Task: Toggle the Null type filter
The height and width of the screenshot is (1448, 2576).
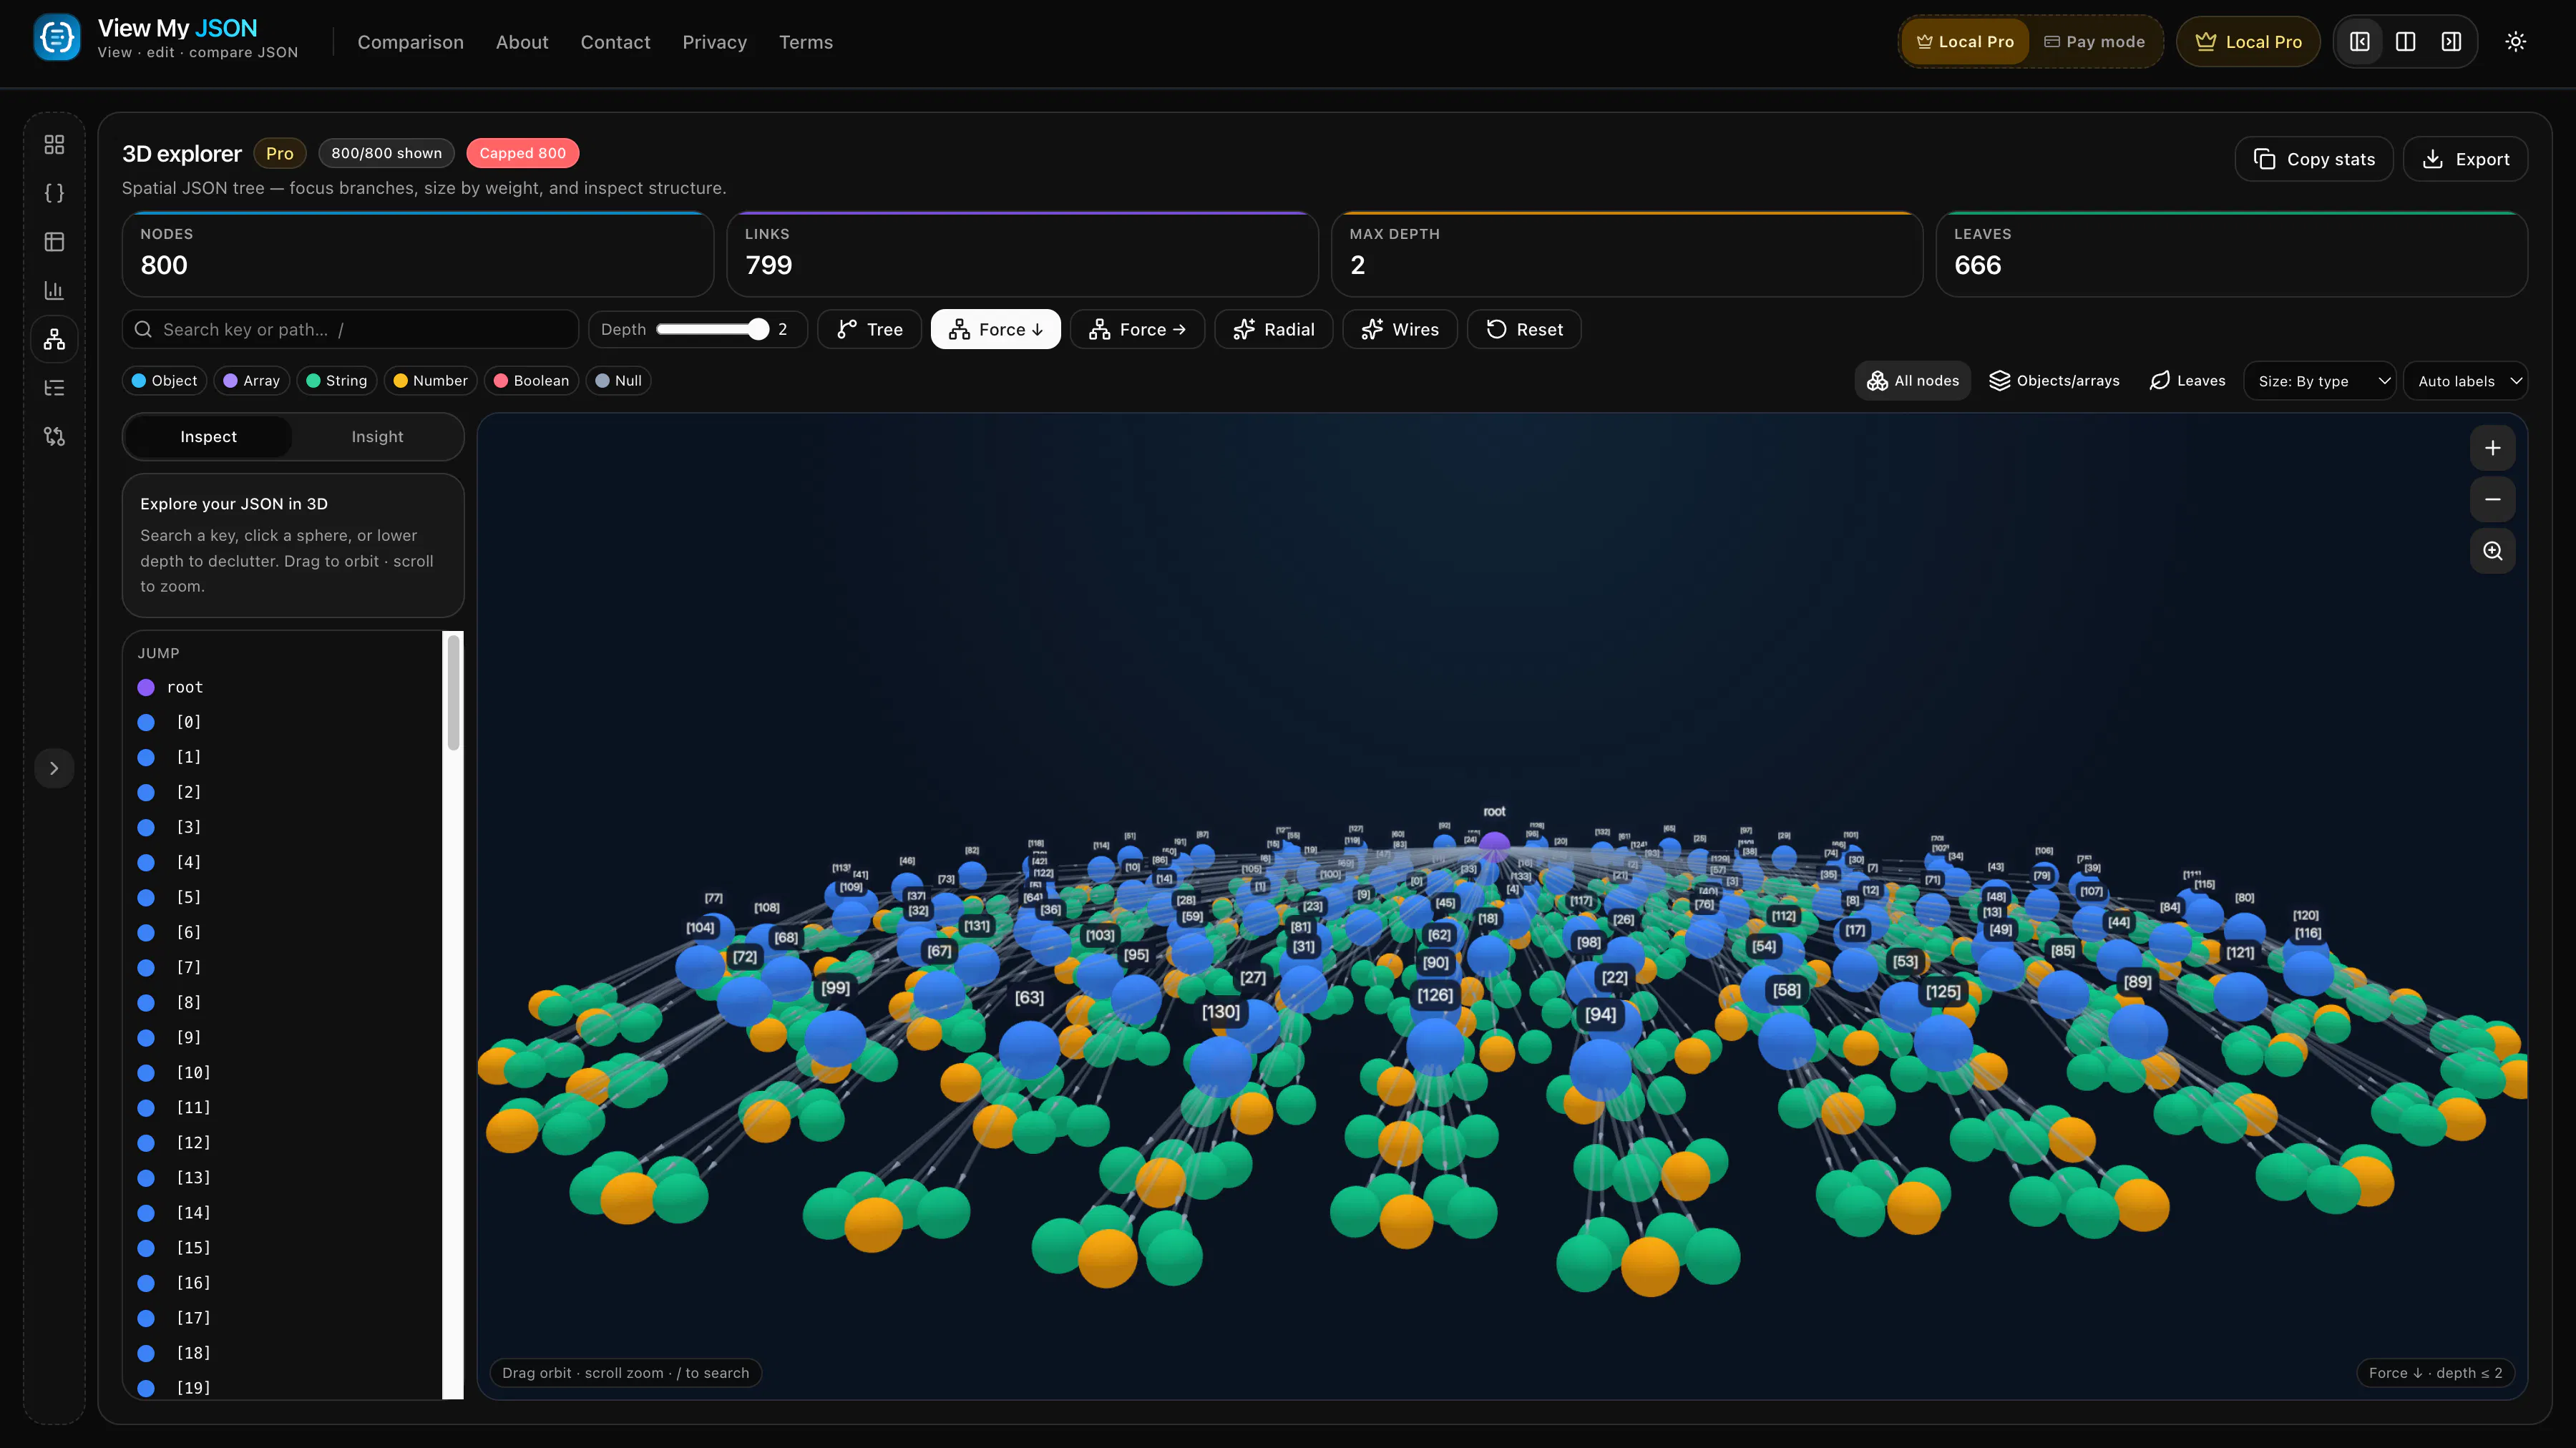Action: pos(618,381)
